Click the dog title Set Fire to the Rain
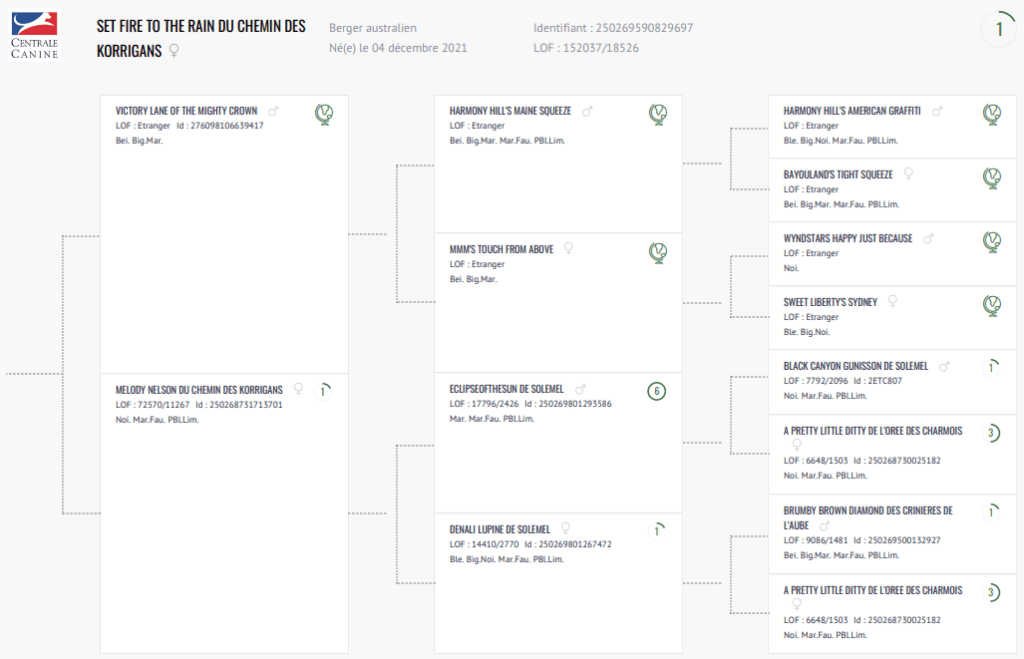Viewport: 1024px width, 659px height. pos(200,27)
